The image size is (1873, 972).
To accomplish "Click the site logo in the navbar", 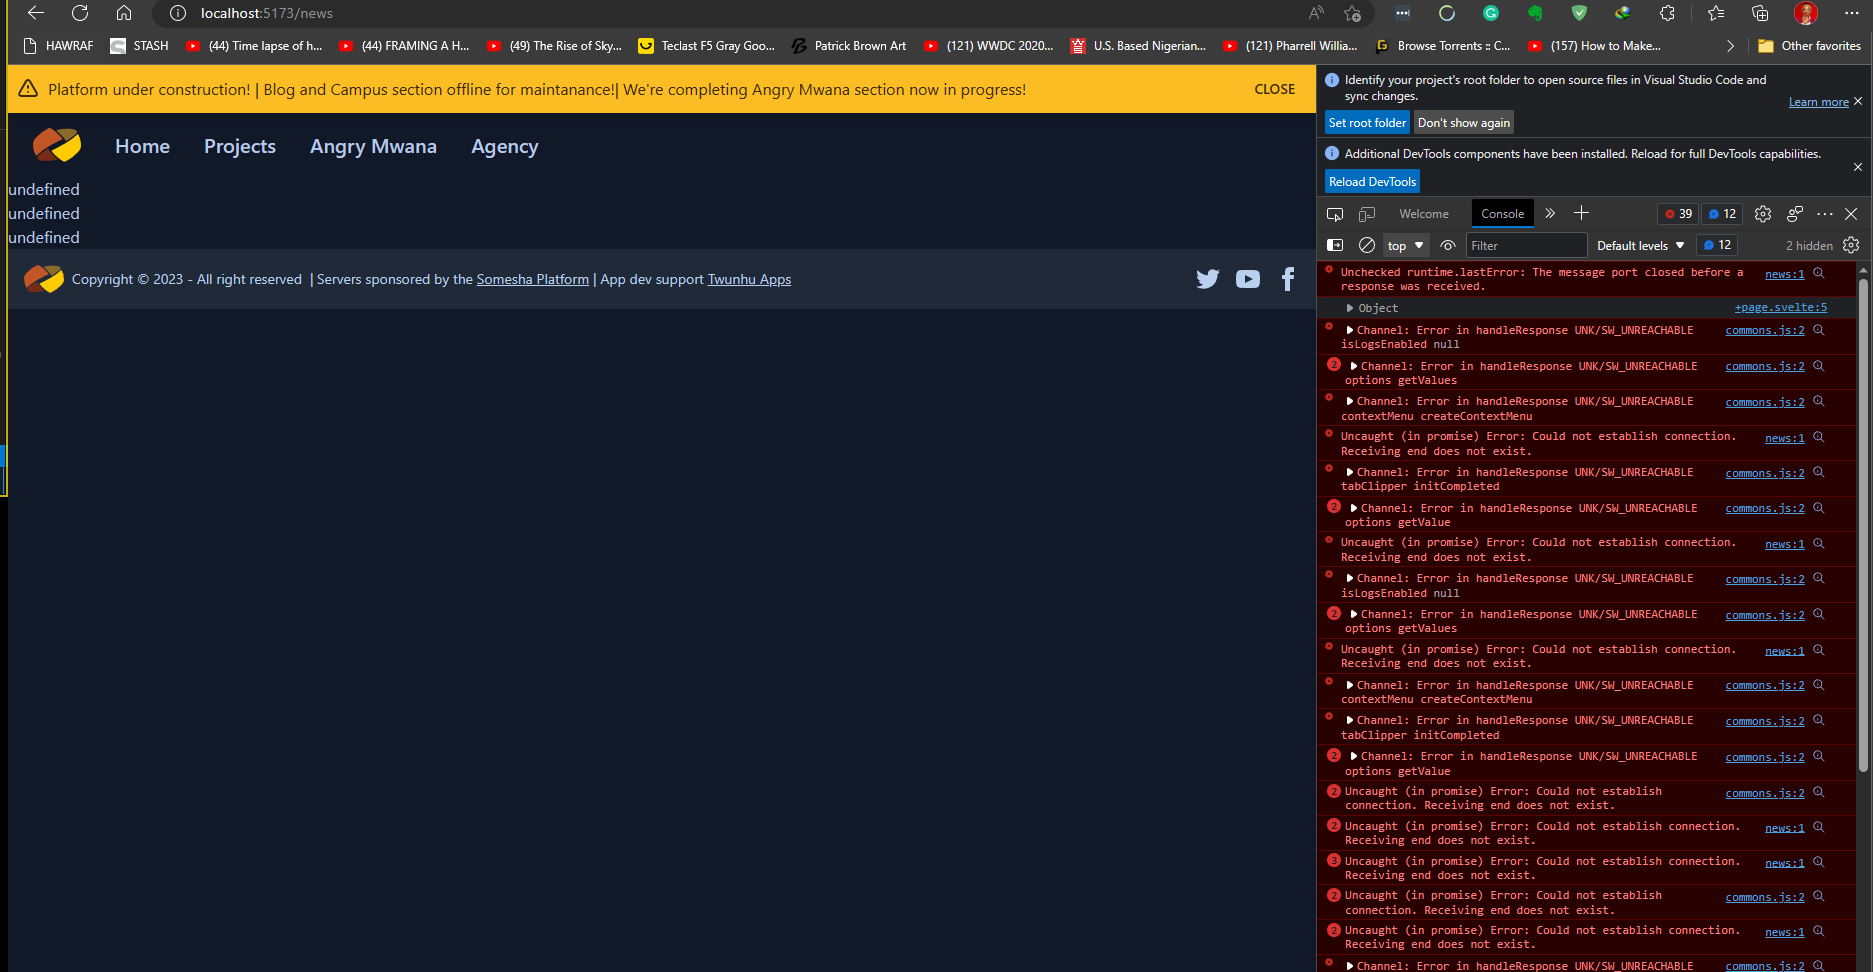I will [57, 146].
